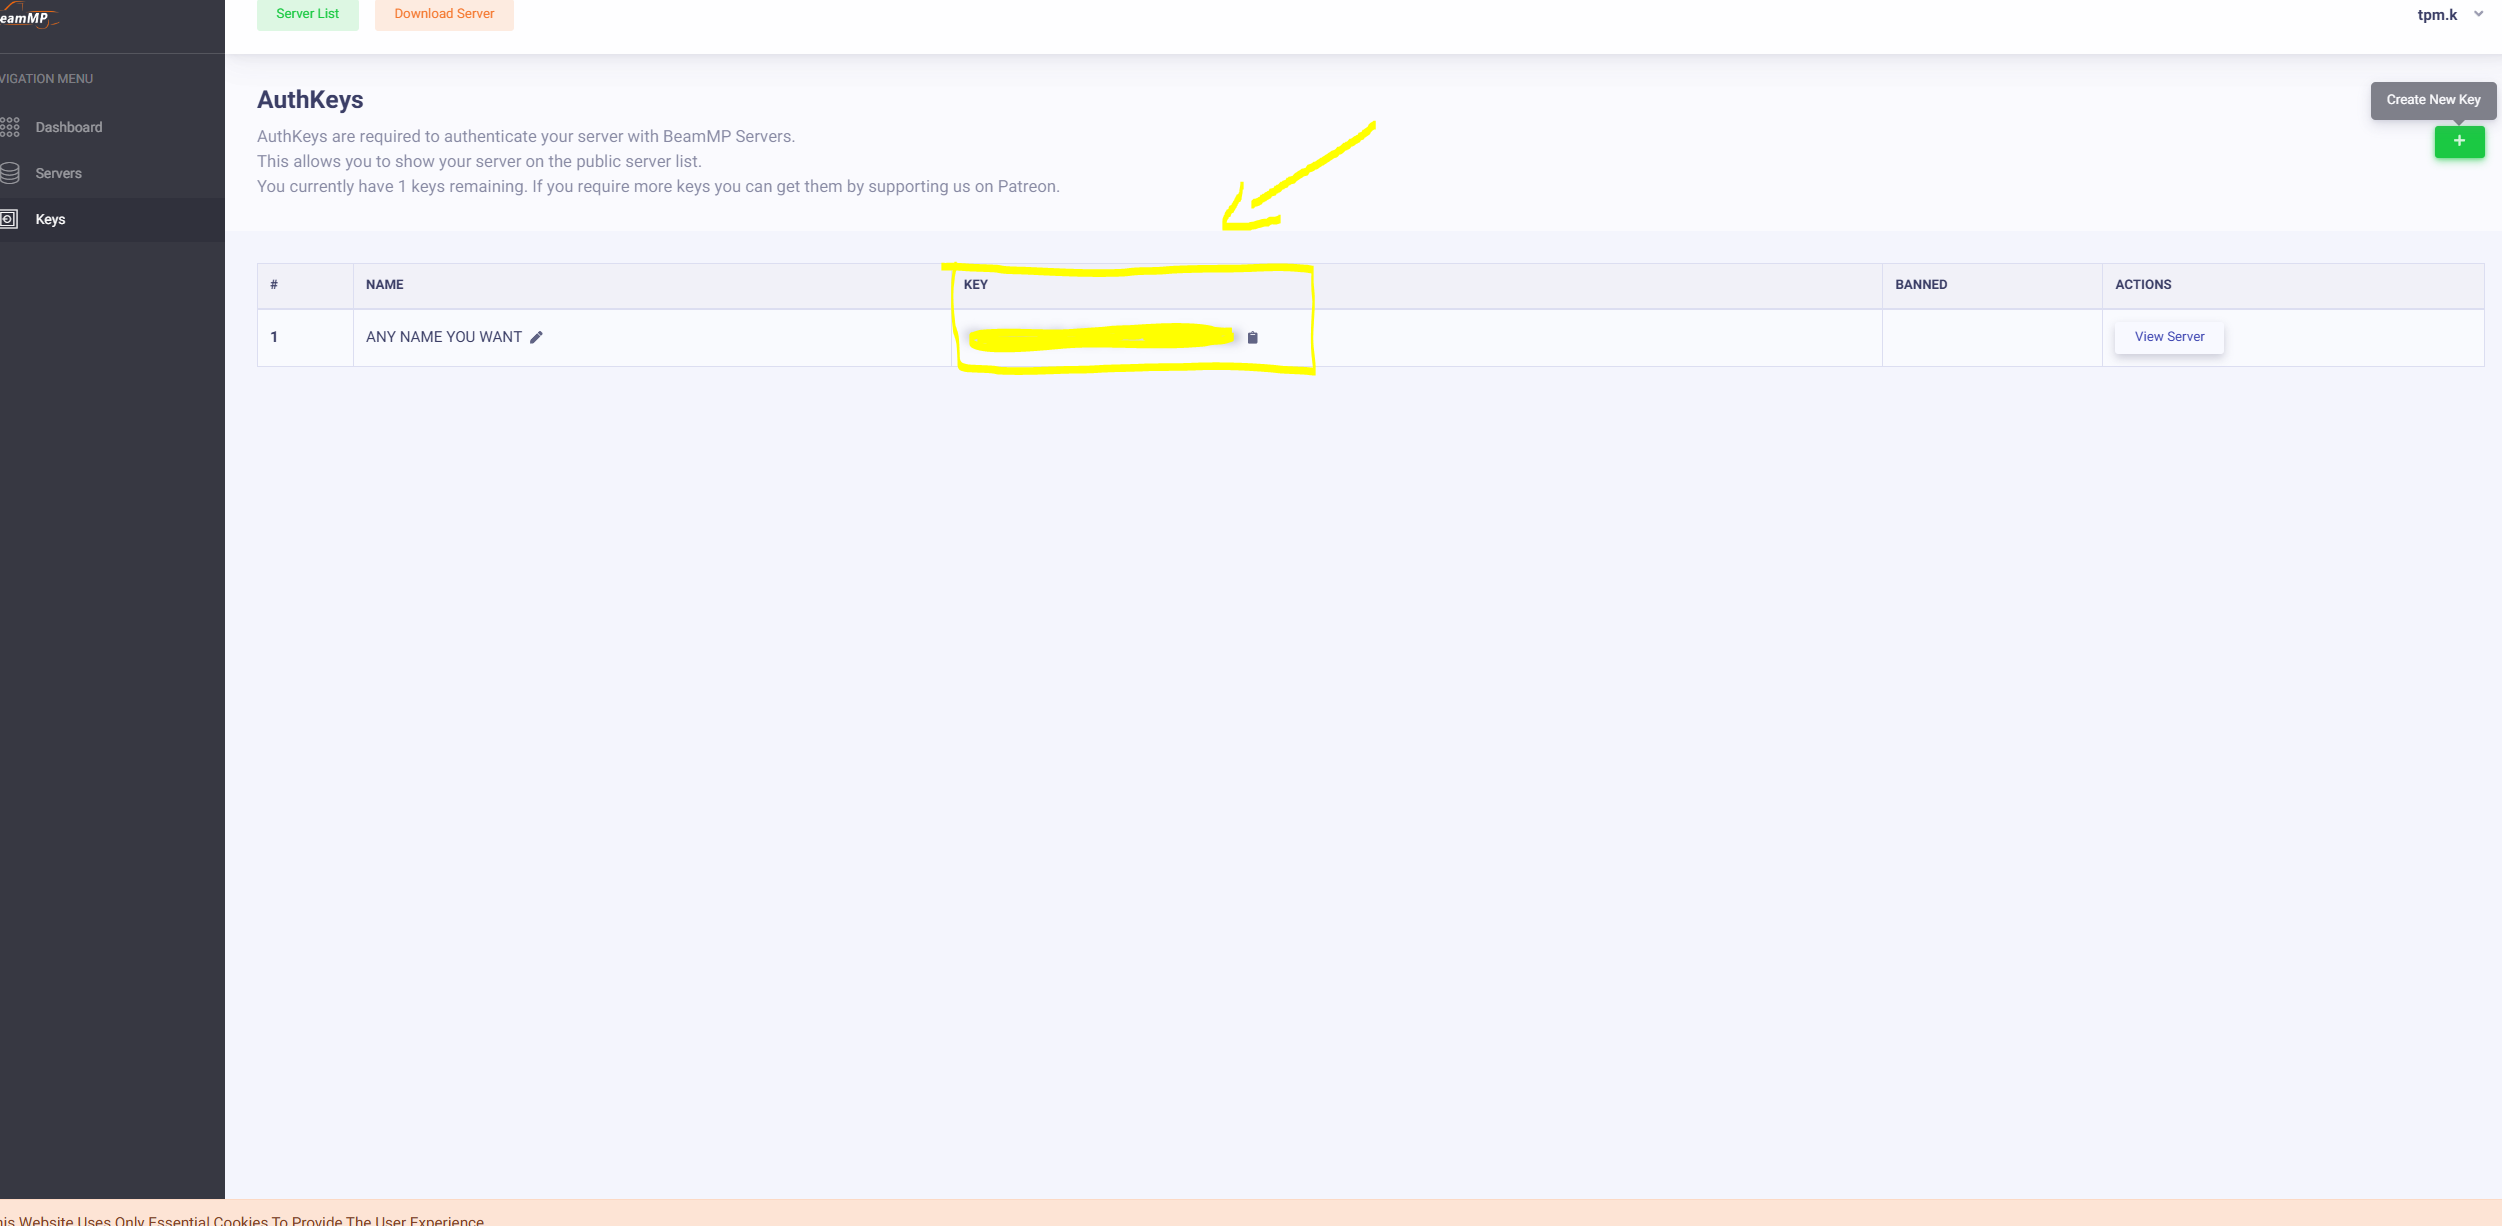Select the Keys text in sidebar

pos(50,219)
